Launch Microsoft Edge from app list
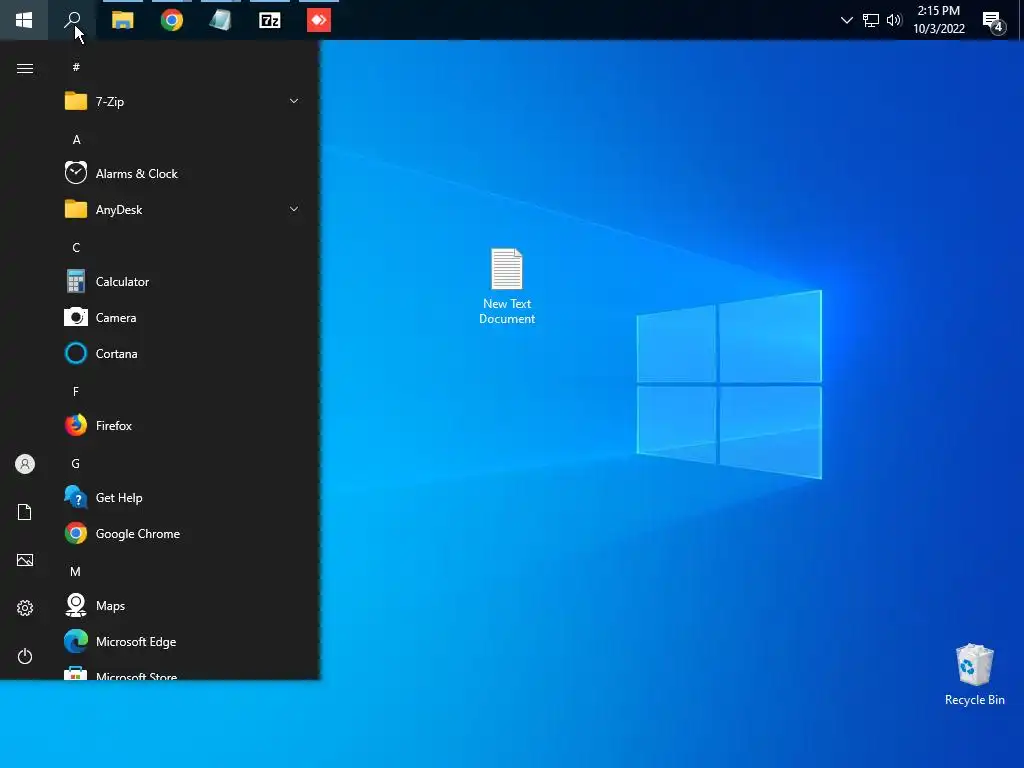The height and width of the screenshot is (768, 1024). point(183,641)
